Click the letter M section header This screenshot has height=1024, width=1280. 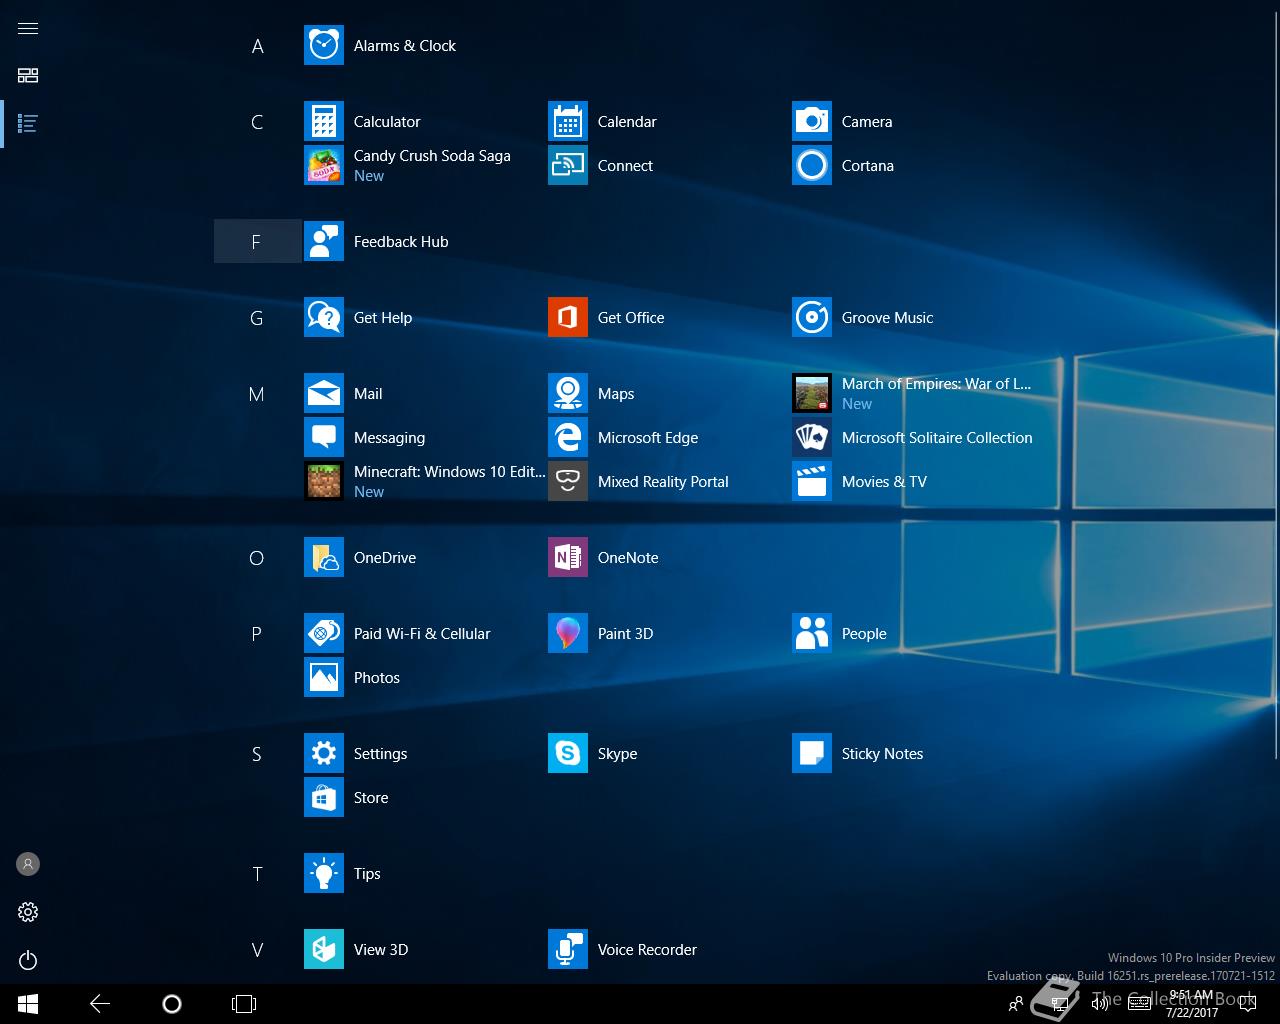coord(257,394)
